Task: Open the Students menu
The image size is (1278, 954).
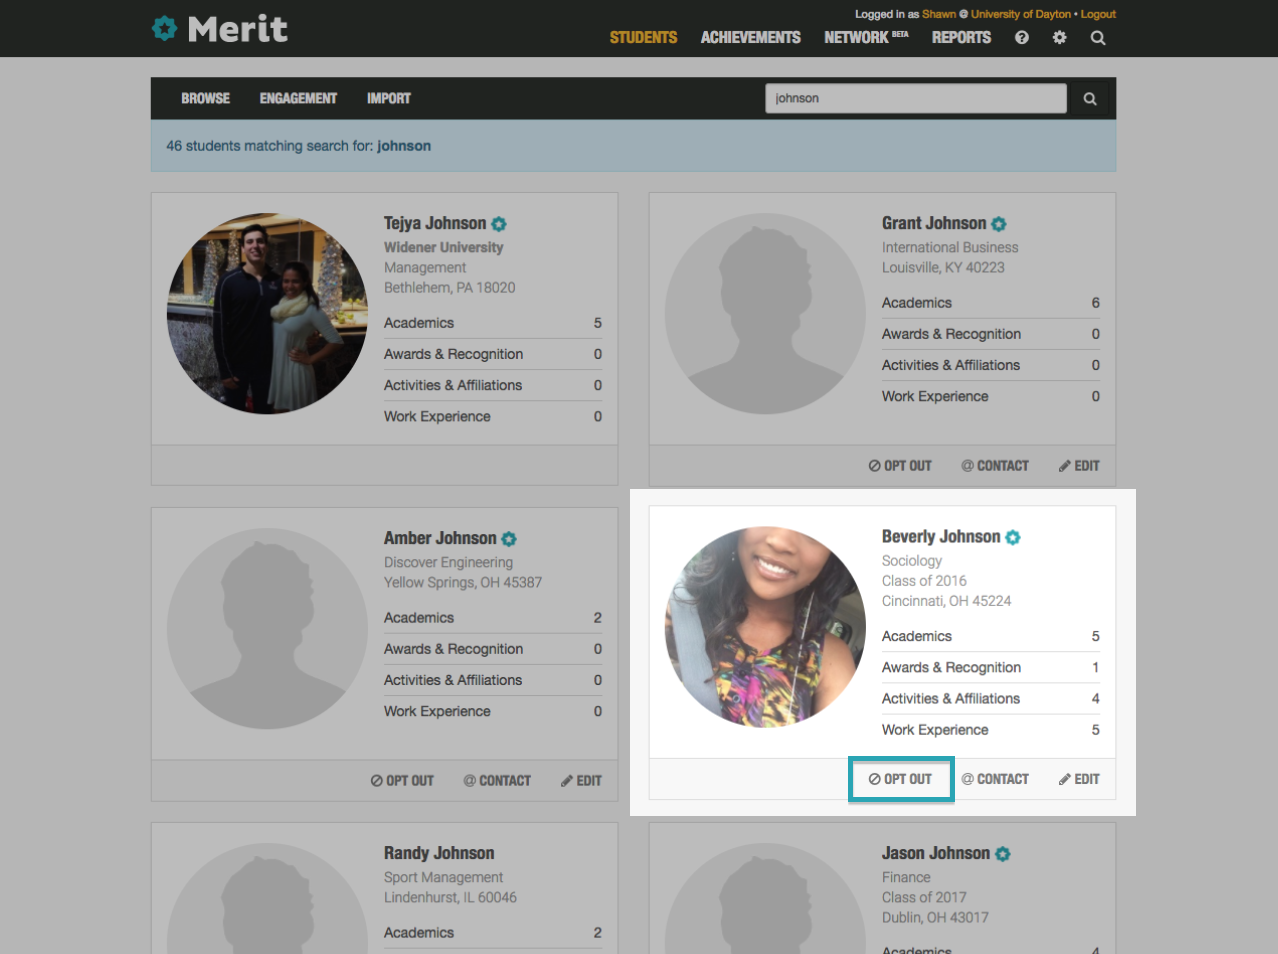Action: pos(643,38)
